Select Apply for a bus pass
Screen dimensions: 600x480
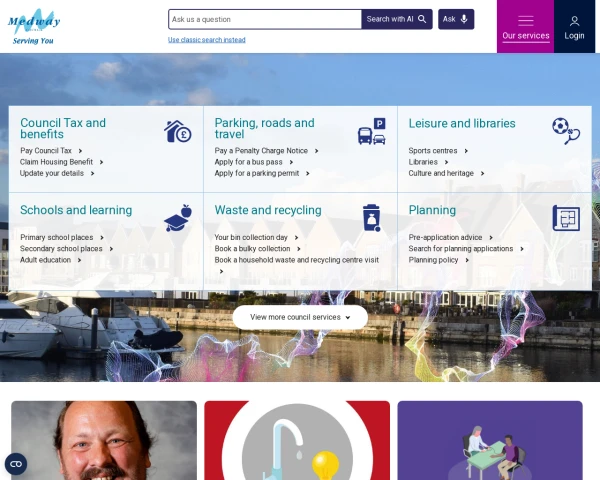(x=248, y=162)
